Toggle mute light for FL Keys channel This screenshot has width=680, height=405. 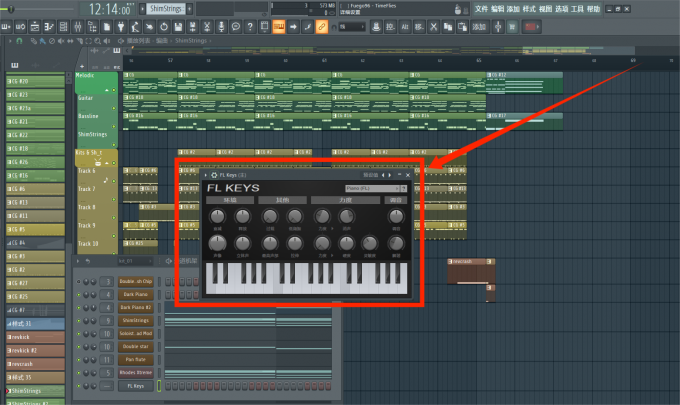78,385
